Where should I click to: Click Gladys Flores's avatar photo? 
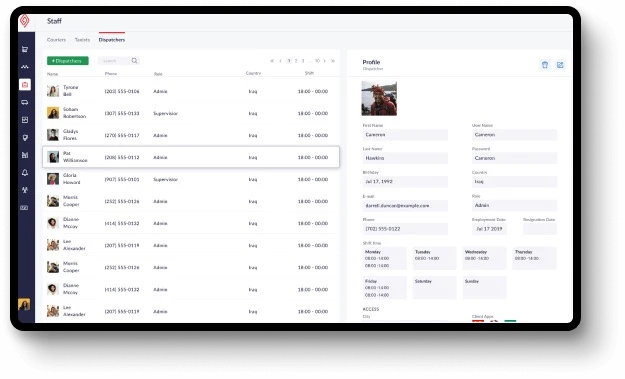pos(53,135)
